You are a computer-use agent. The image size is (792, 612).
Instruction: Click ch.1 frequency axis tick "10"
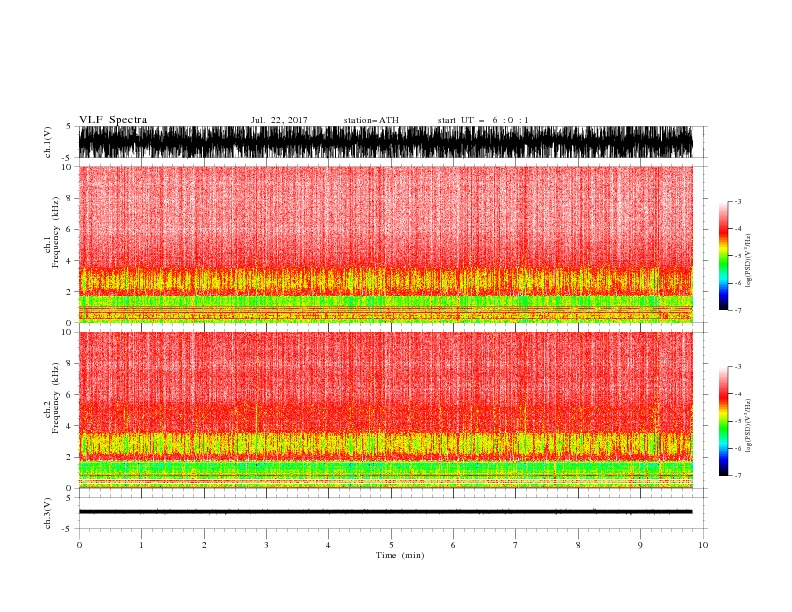(x=67, y=167)
